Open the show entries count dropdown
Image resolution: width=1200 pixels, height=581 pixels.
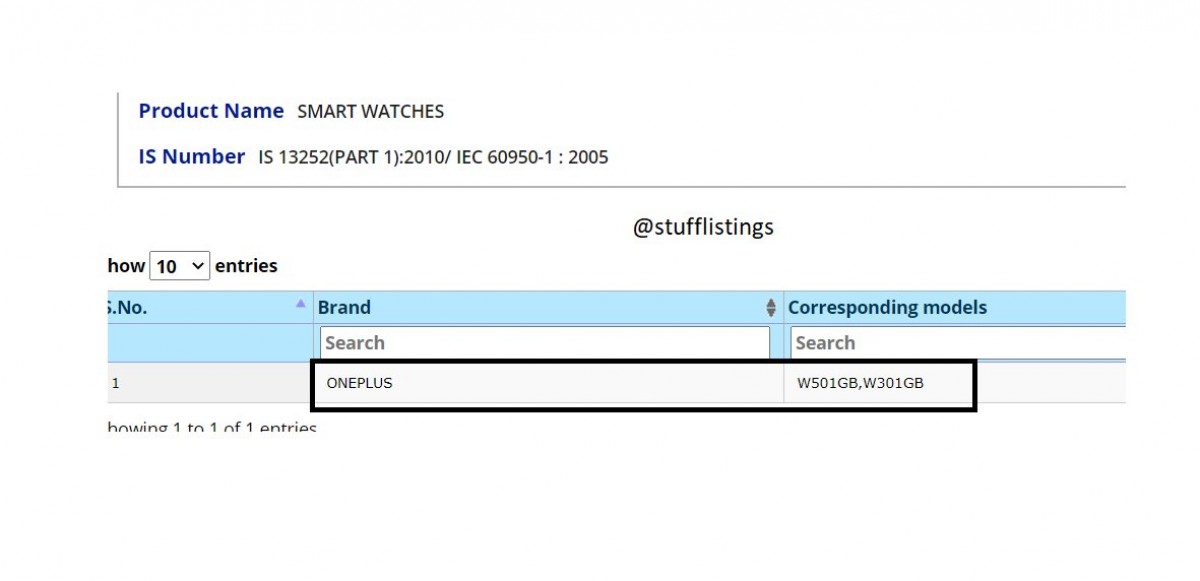tap(180, 266)
